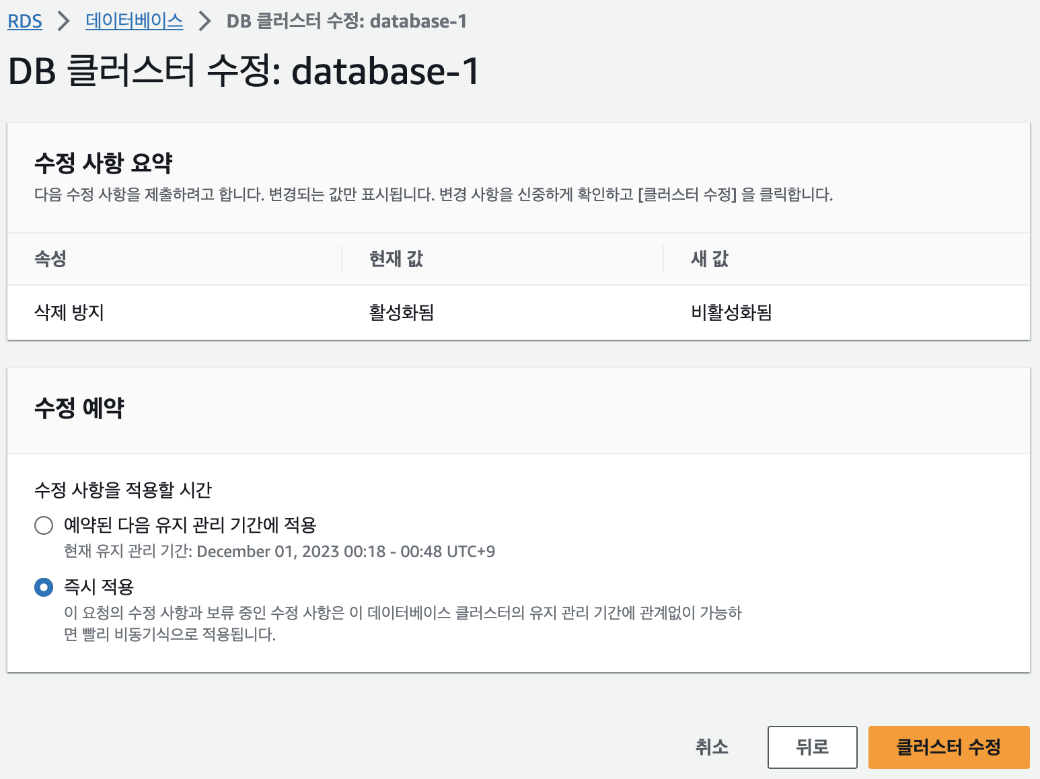The height and width of the screenshot is (779, 1040).
Task: Go back with the 뒤로 button
Action: tap(812, 747)
